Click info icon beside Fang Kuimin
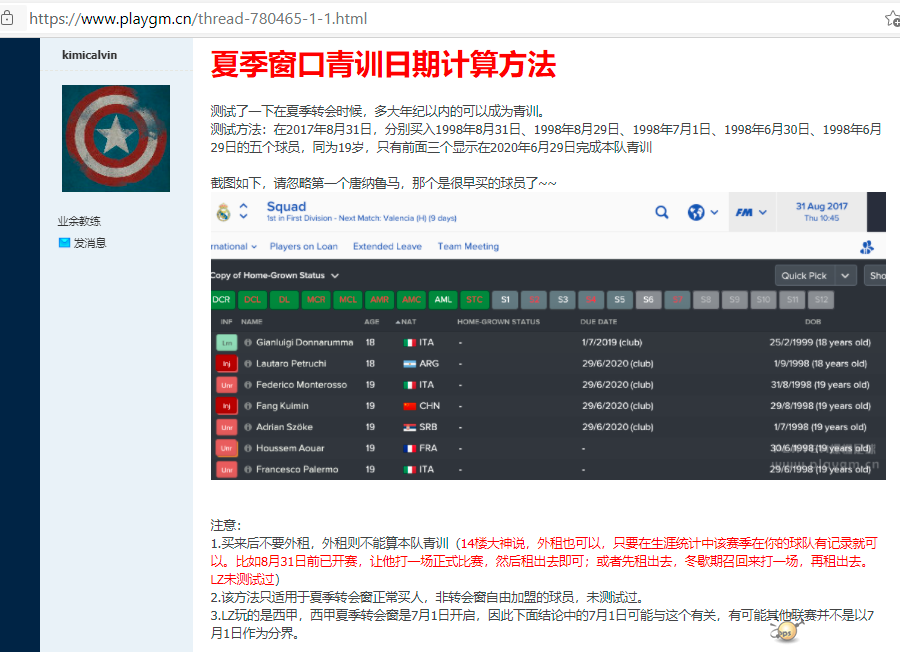Image resolution: width=900 pixels, height=652 pixels. (248, 406)
